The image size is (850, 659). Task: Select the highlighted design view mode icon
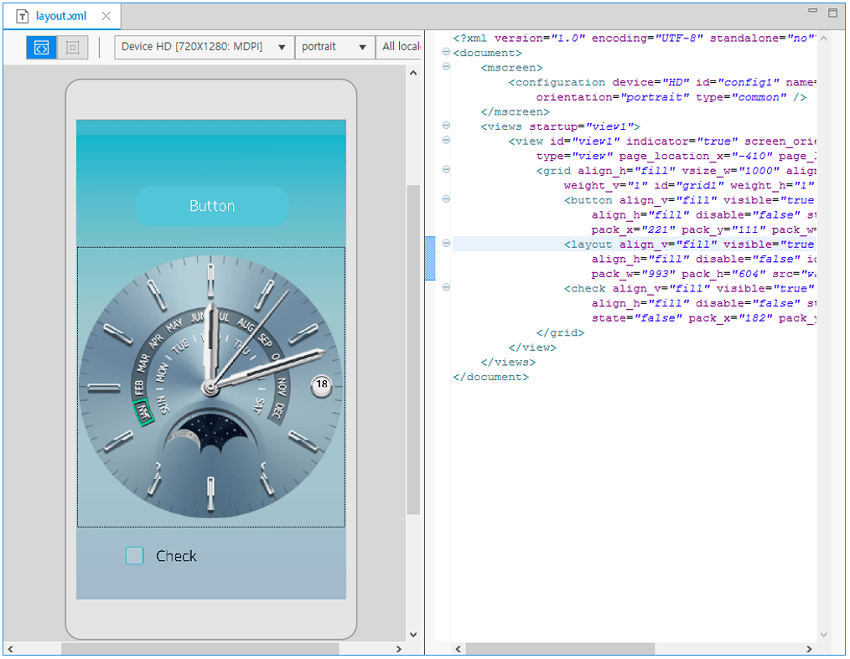click(41, 47)
